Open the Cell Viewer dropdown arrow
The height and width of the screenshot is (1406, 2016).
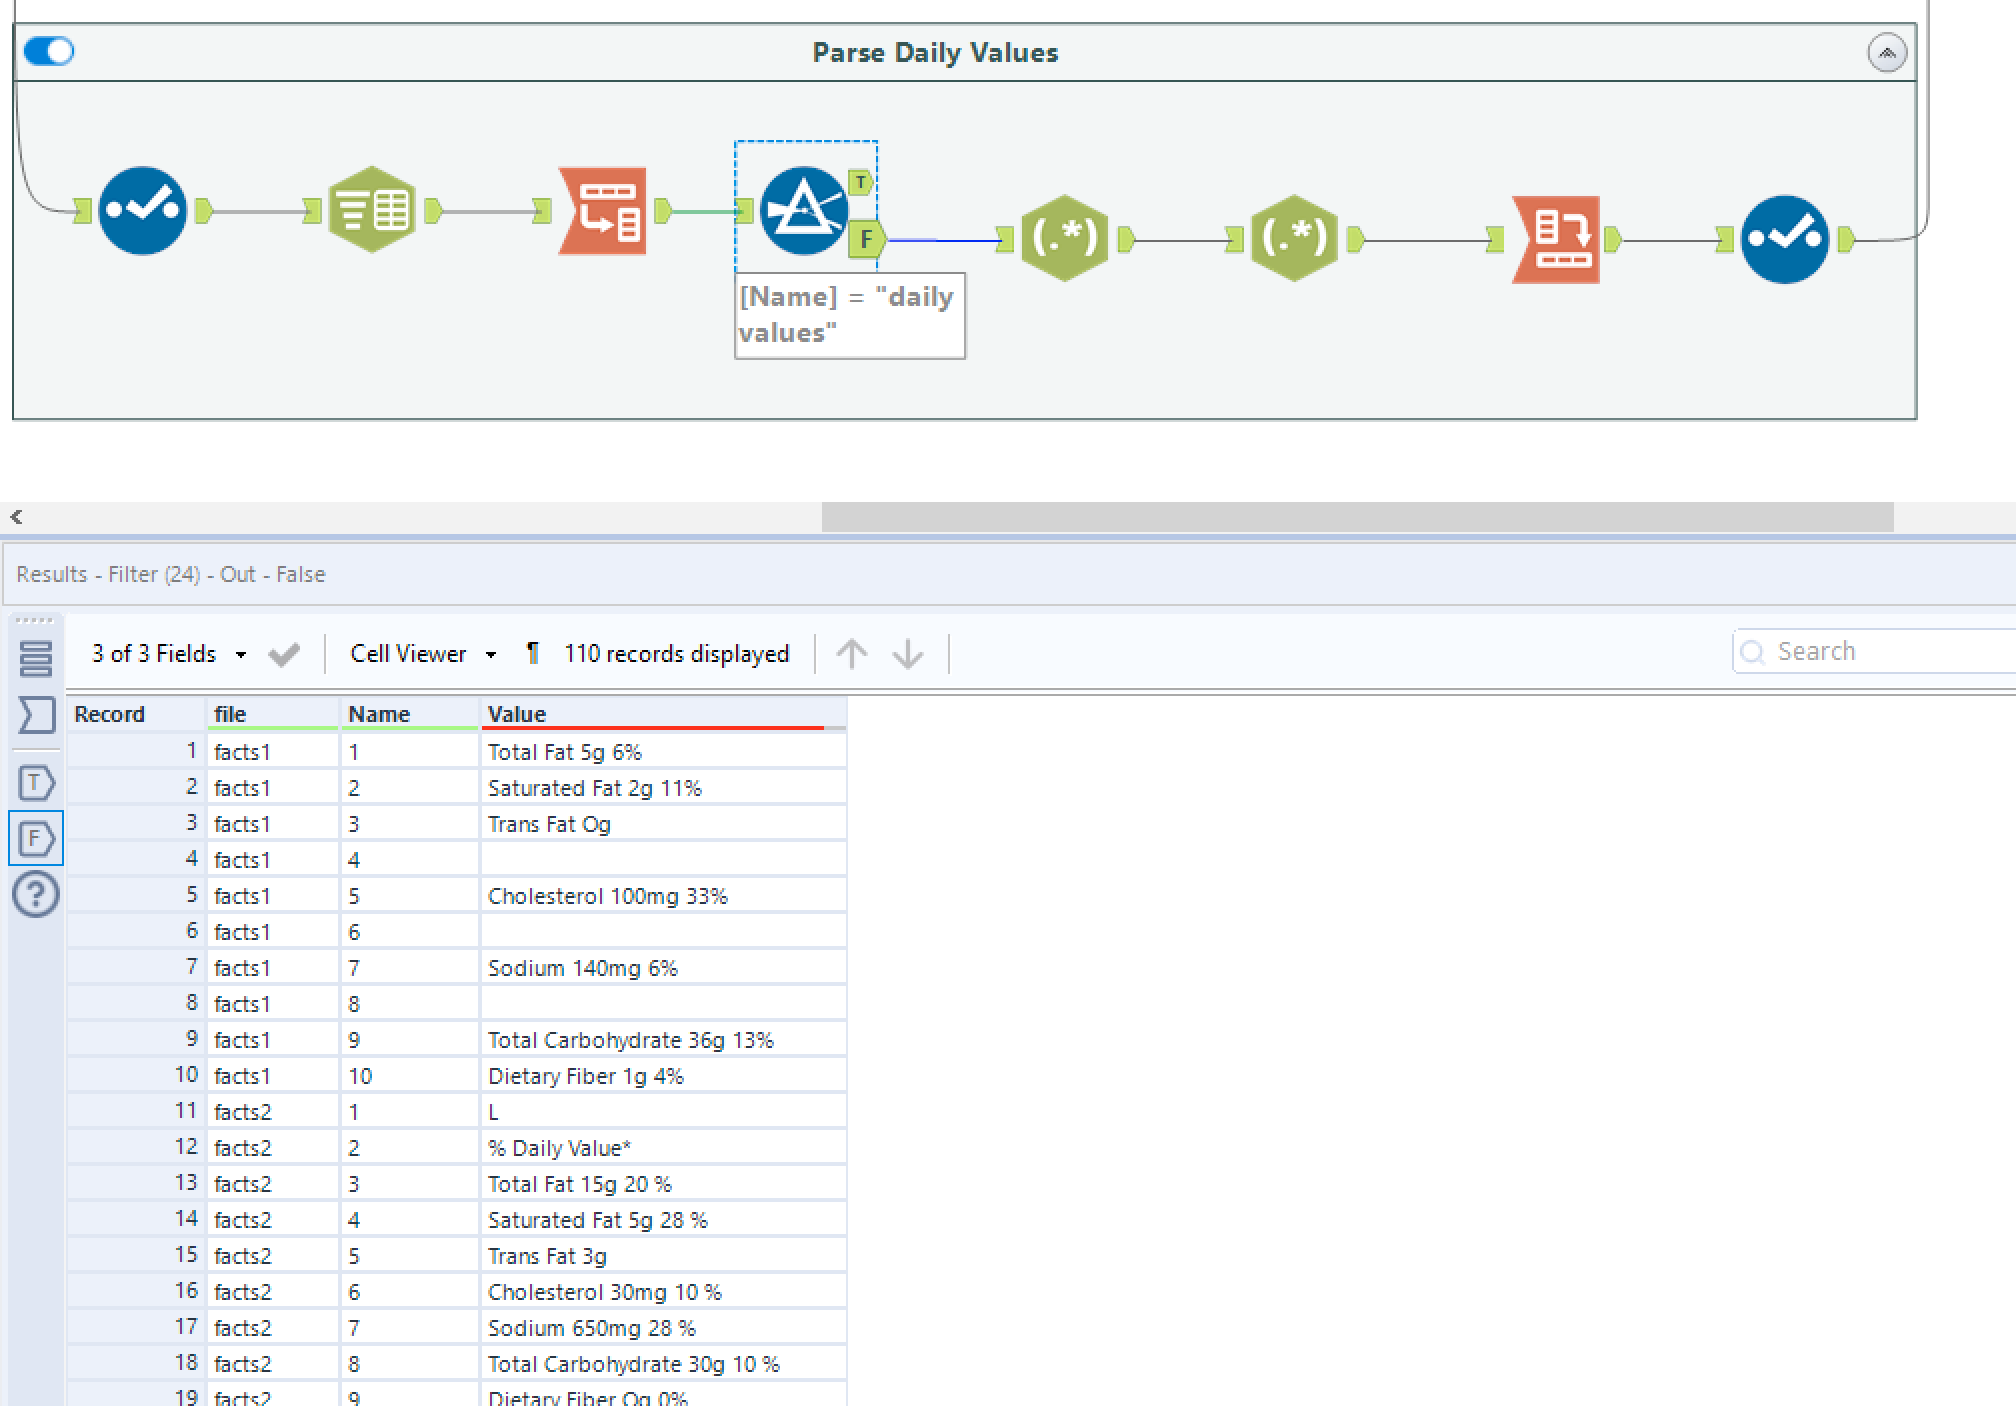pos(491,653)
